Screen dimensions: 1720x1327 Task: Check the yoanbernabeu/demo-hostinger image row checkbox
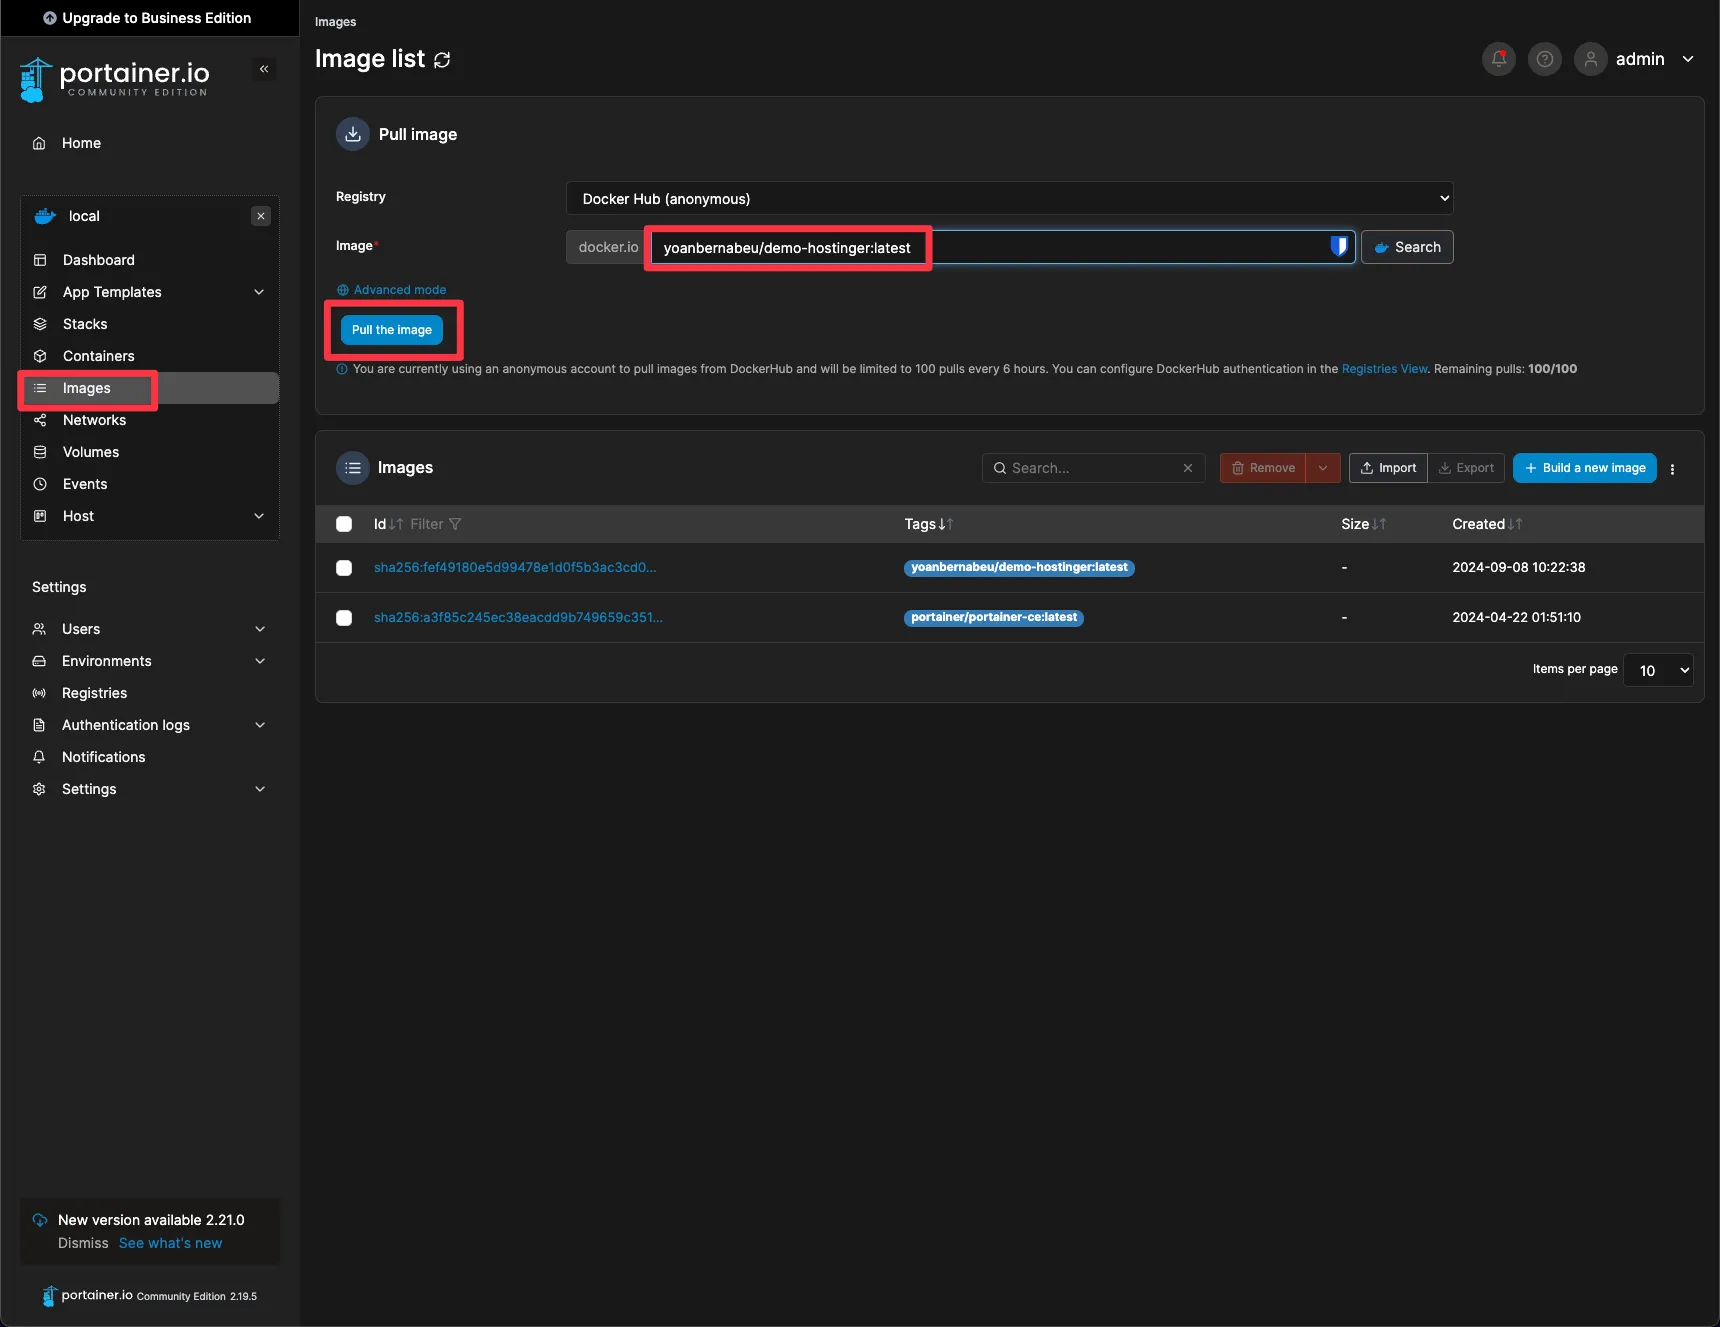coord(344,568)
